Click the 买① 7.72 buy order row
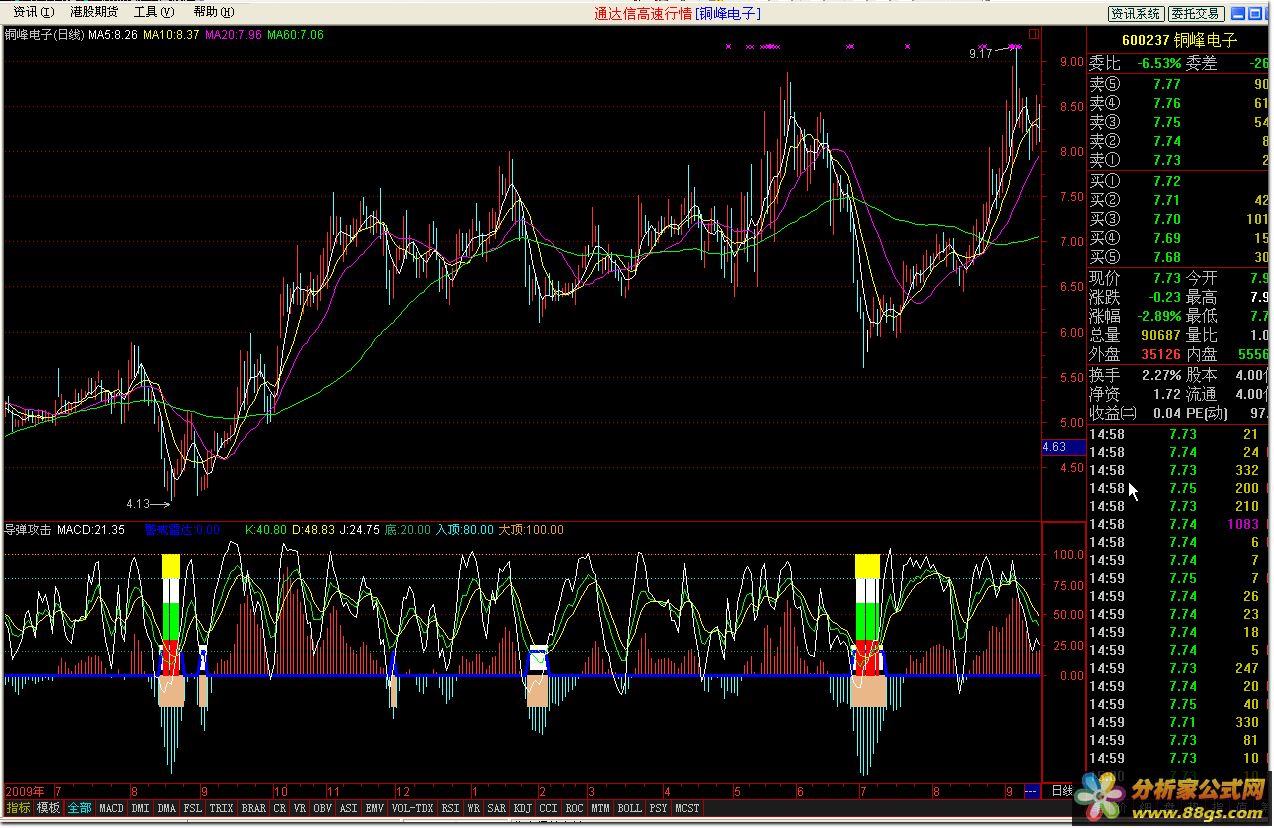The image size is (1274, 828). [1179, 181]
